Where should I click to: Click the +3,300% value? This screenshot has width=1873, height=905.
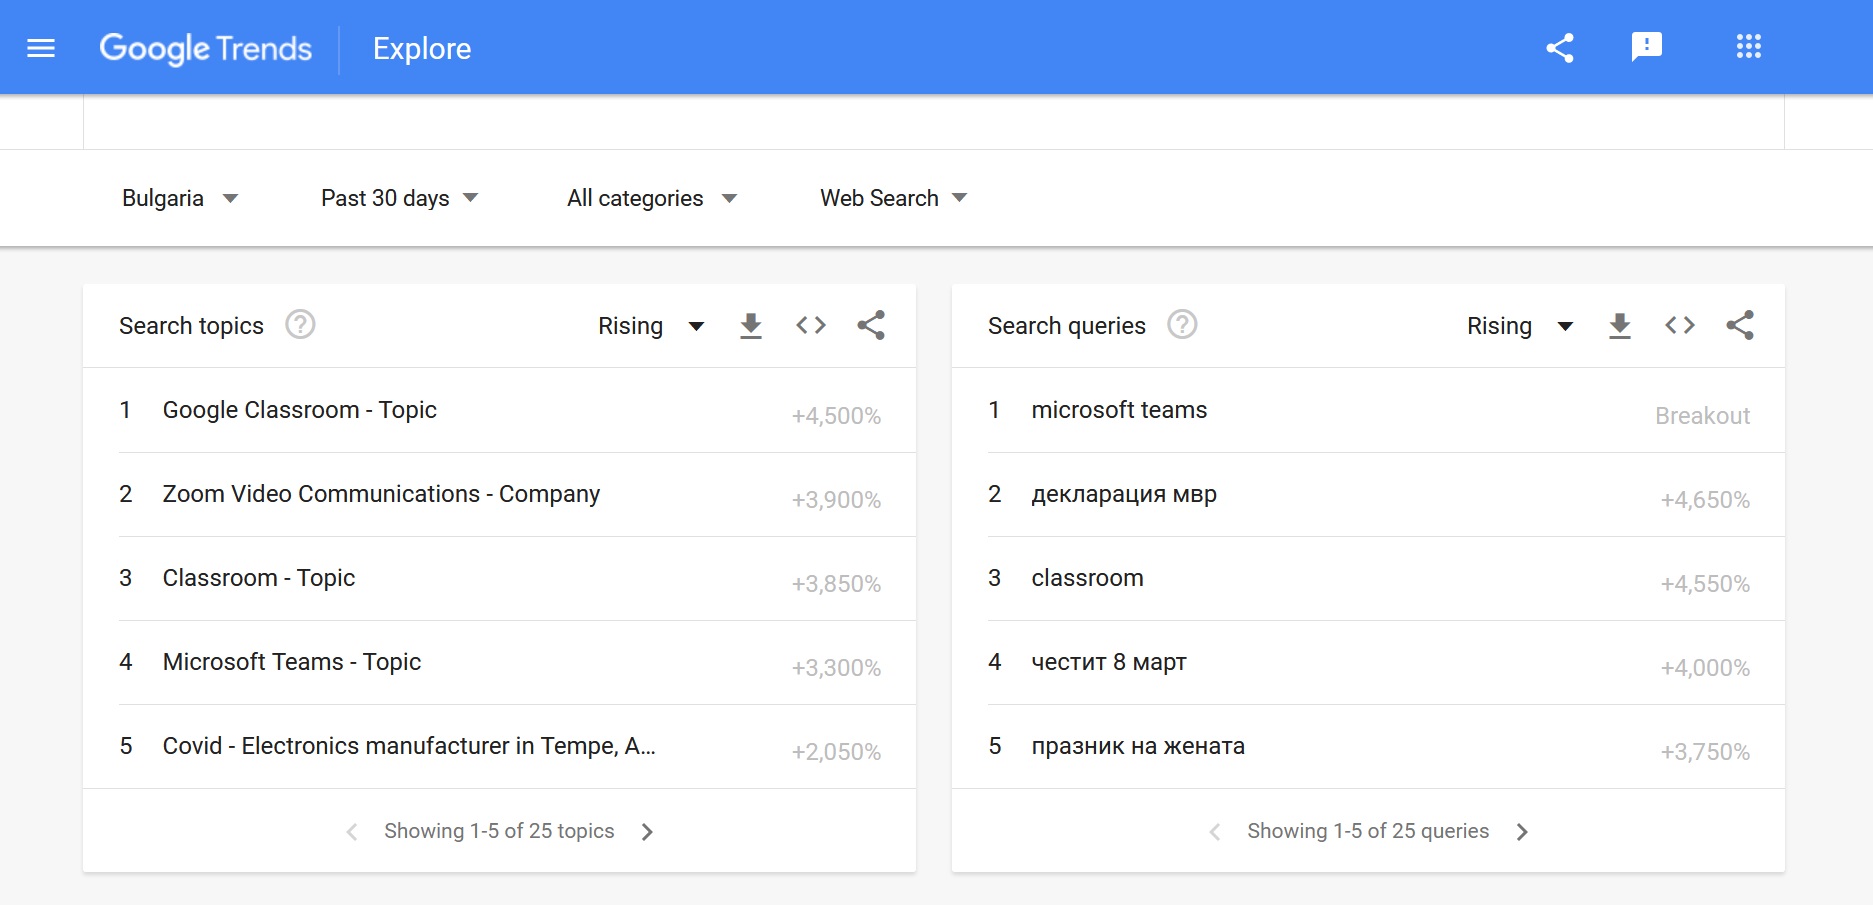point(836,668)
